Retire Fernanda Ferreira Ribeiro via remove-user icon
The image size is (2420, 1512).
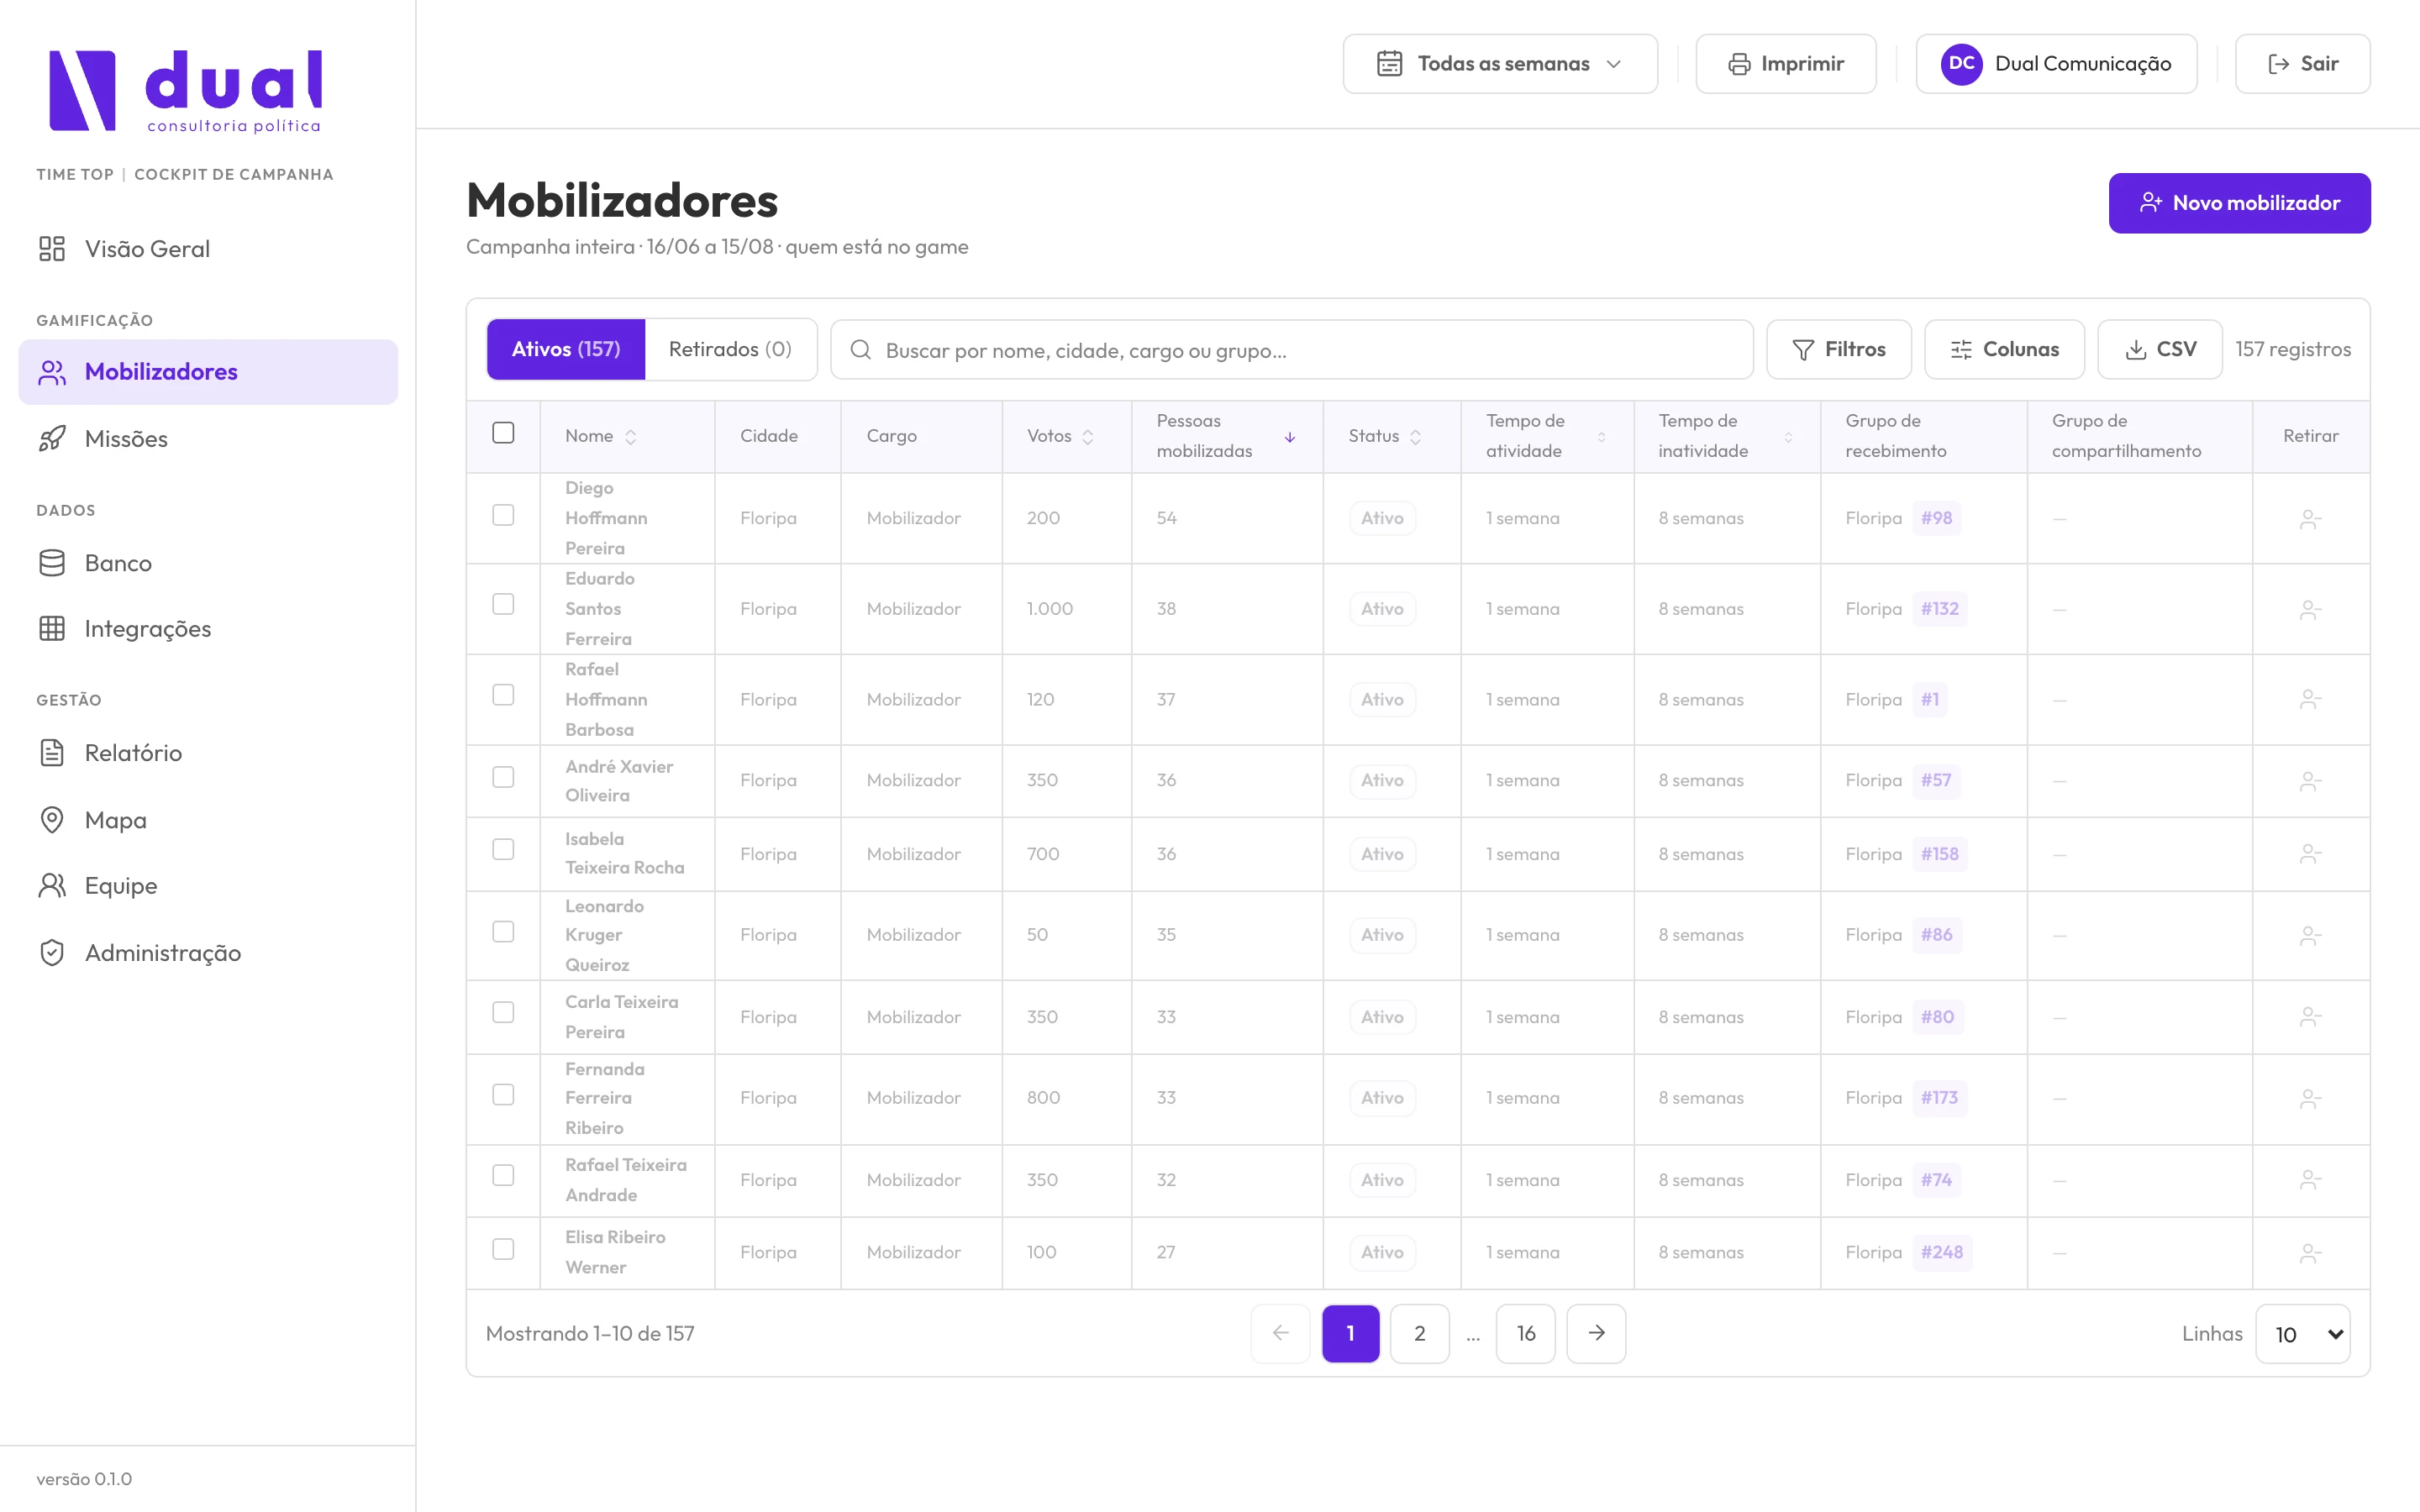(x=2310, y=1098)
